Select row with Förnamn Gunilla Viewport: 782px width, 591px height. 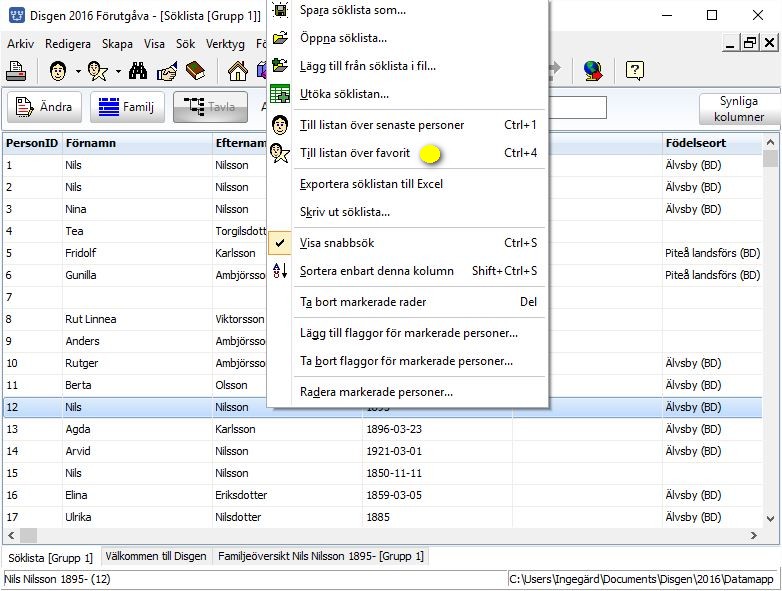[383, 275]
